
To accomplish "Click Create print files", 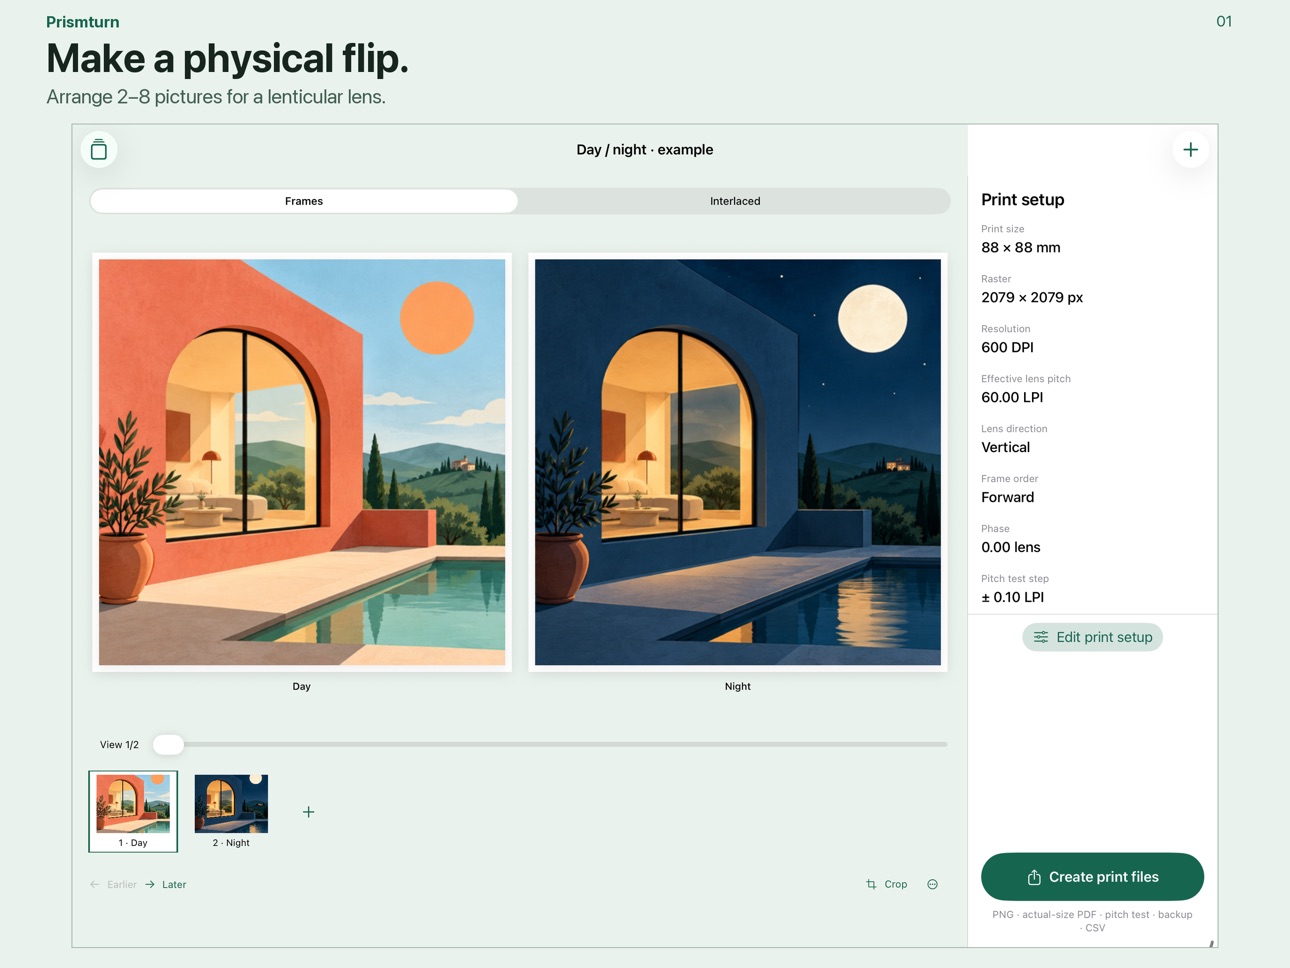I will (1092, 877).
